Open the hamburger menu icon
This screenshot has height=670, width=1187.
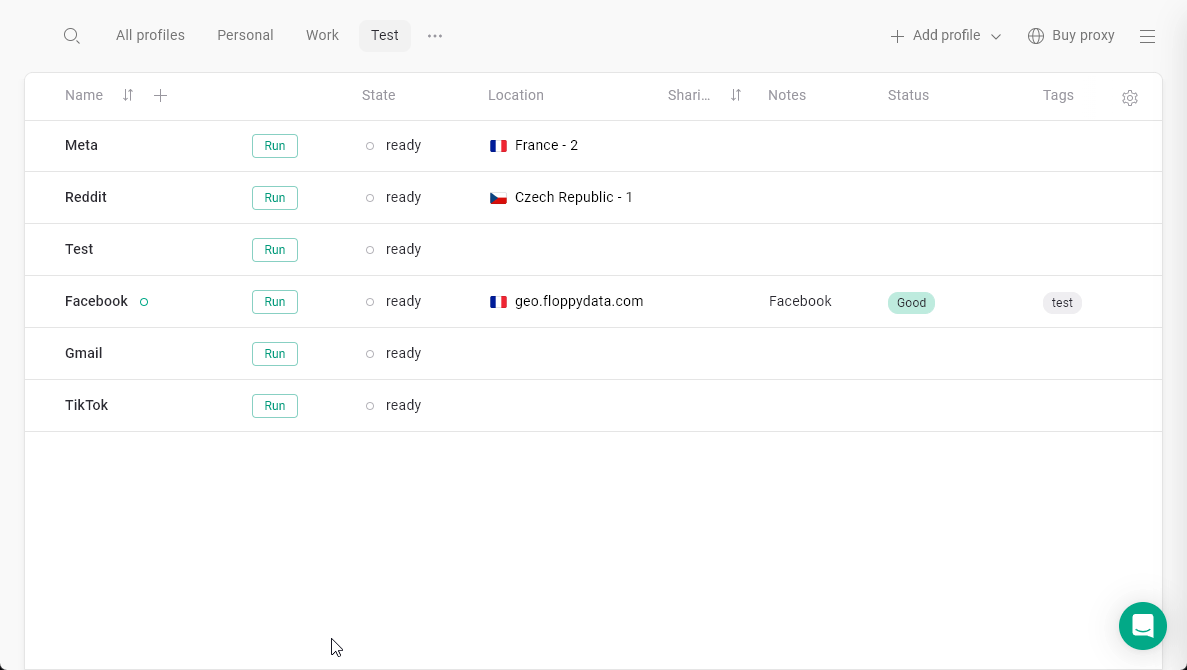pyautogui.click(x=1147, y=36)
